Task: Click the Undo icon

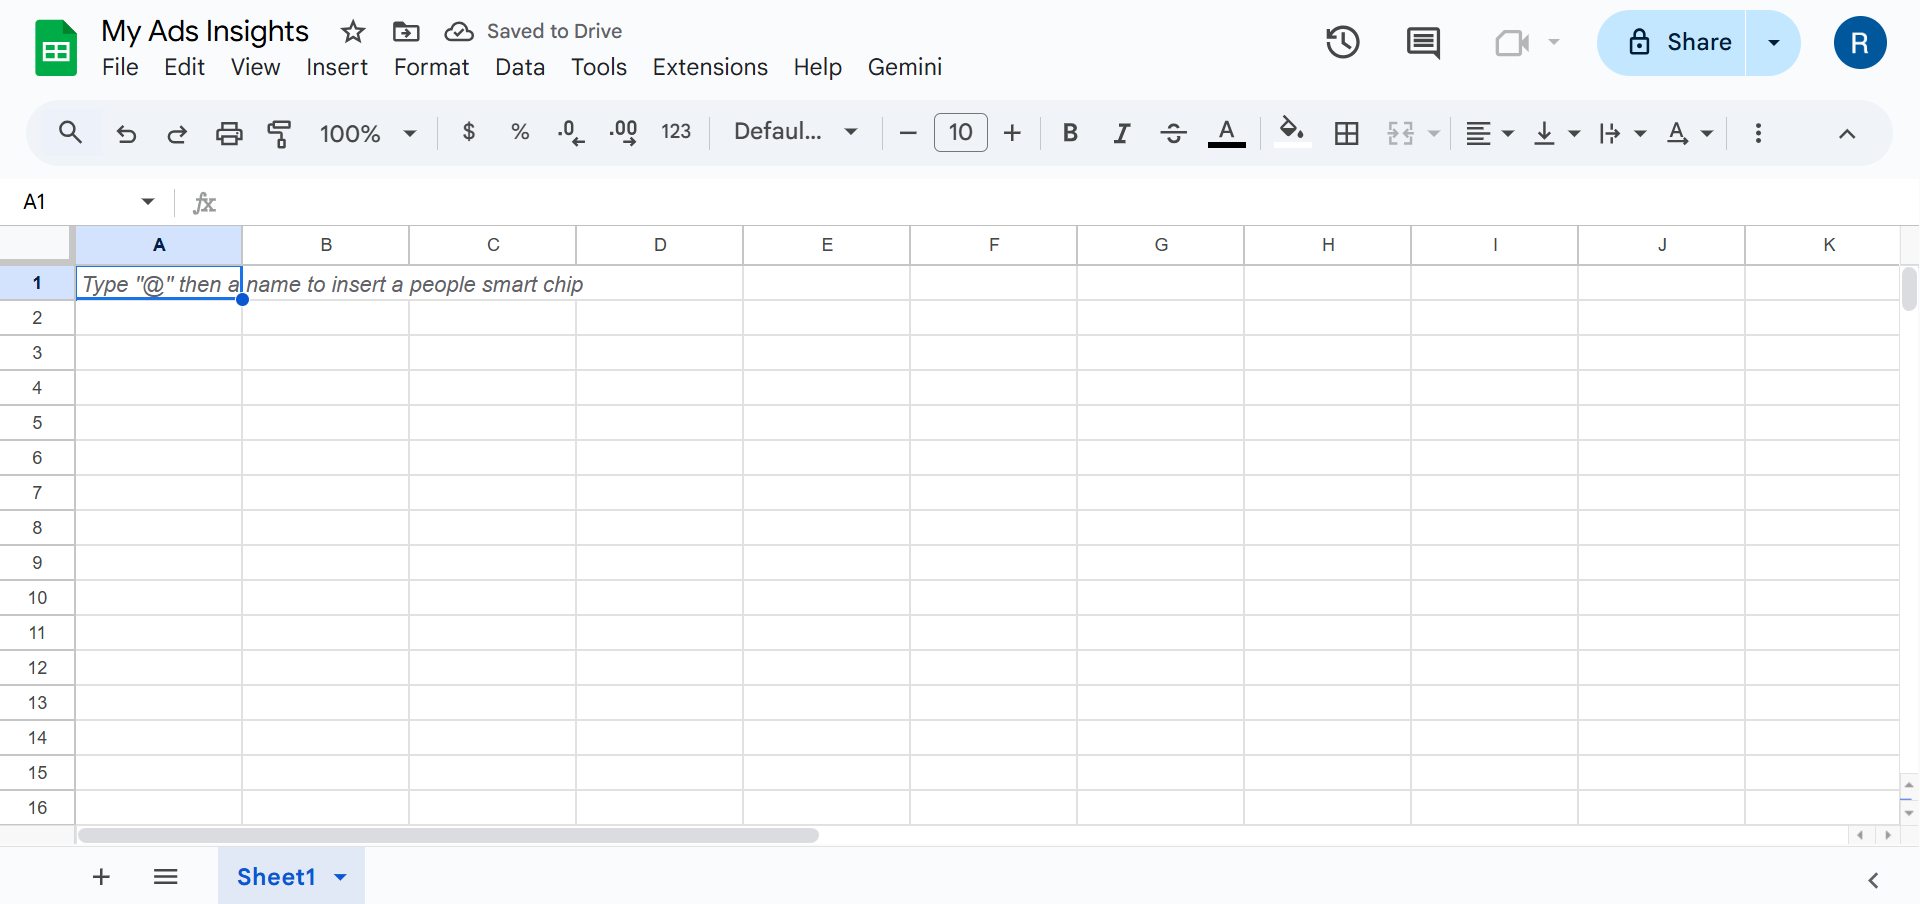Action: (x=126, y=132)
